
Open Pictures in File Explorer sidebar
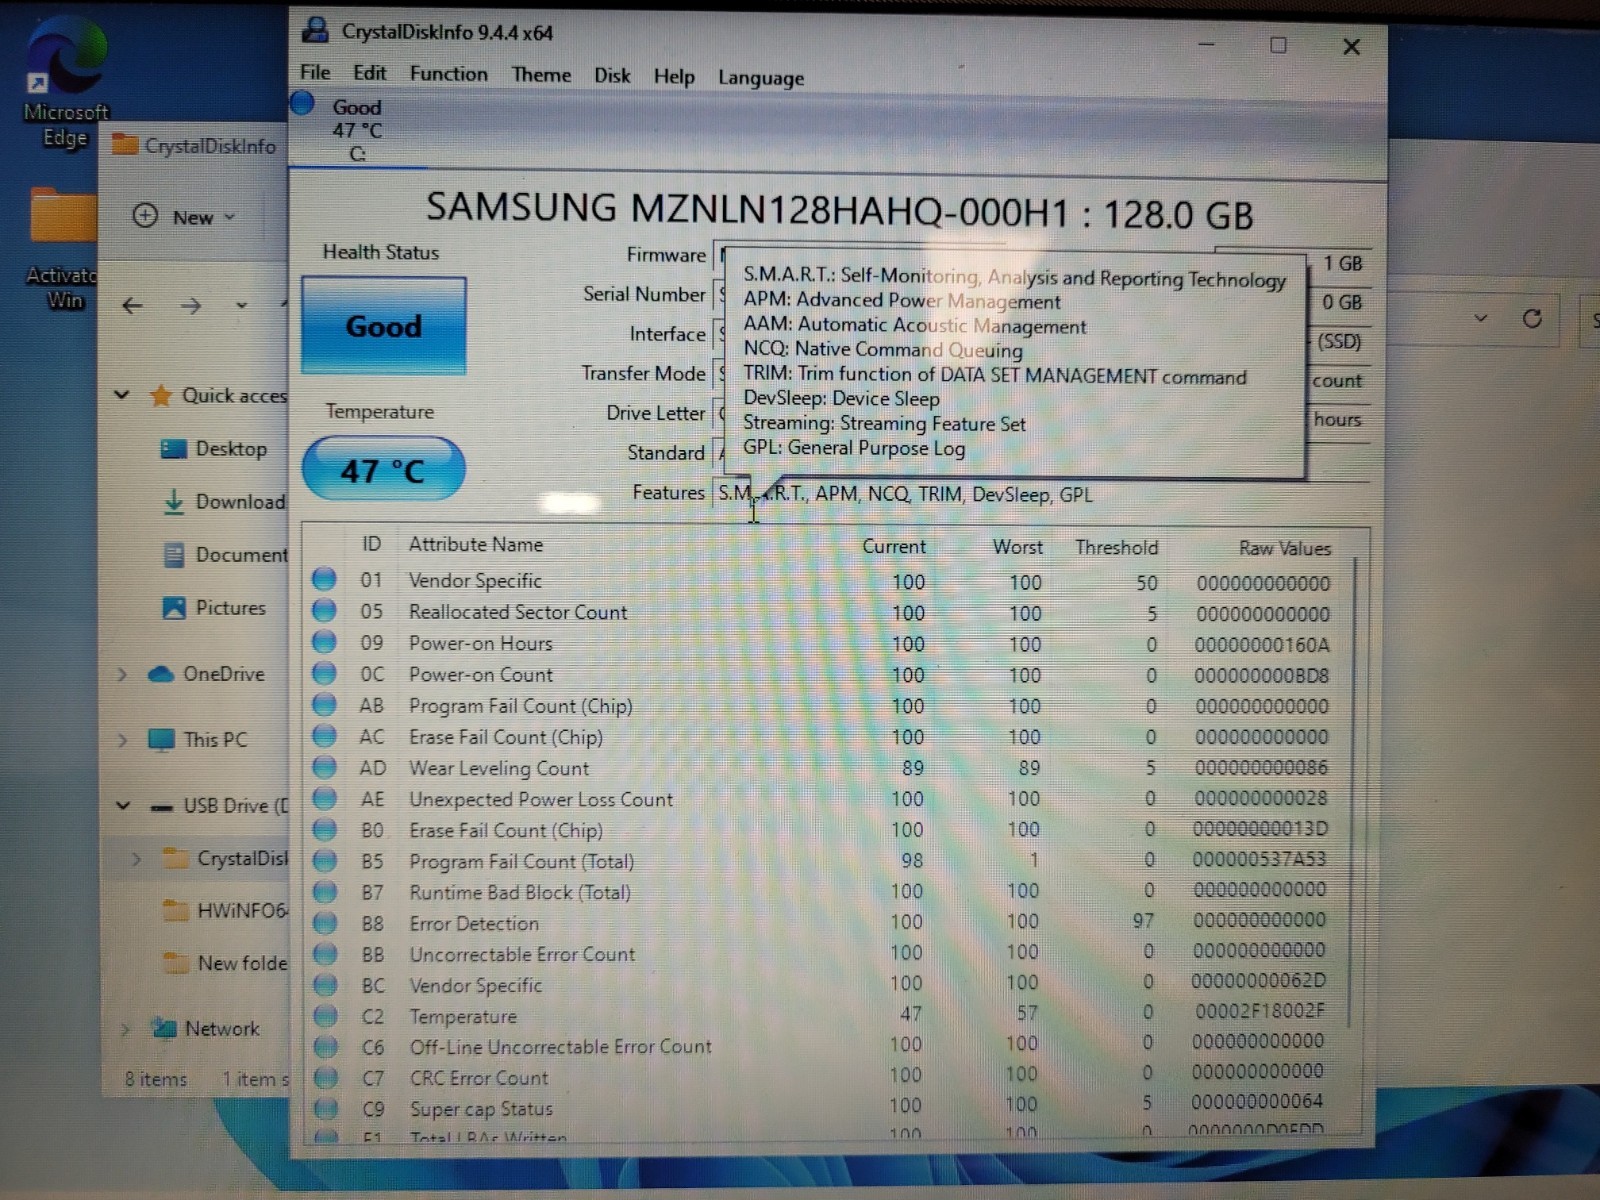click(214, 607)
